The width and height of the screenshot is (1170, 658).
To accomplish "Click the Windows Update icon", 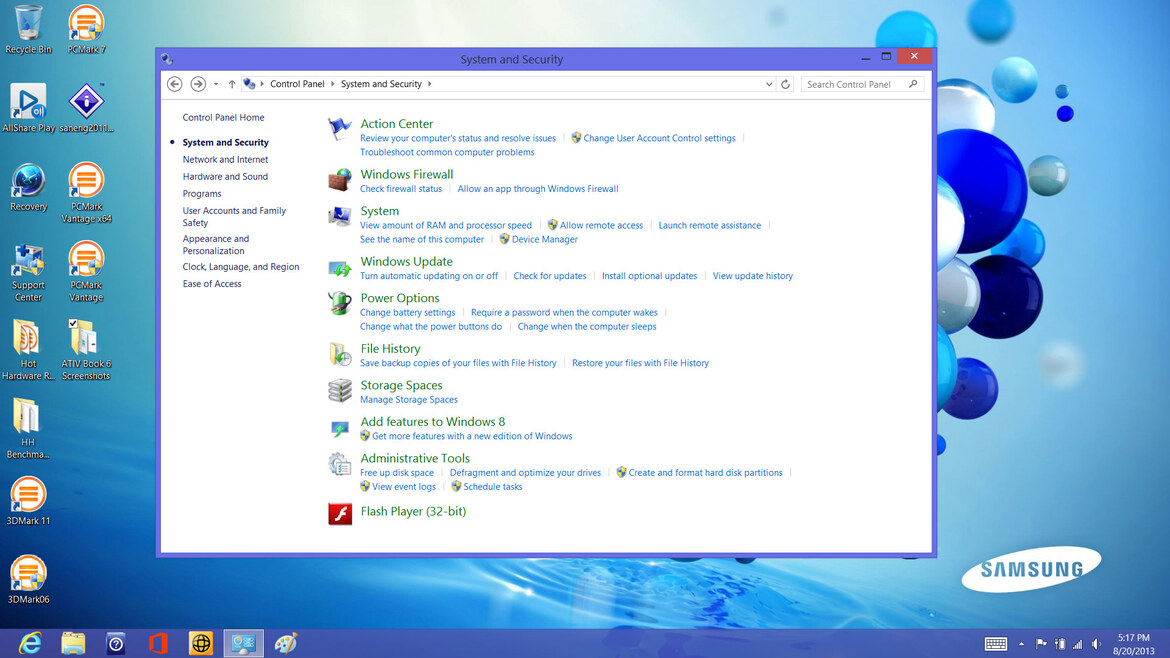I will pos(340,267).
